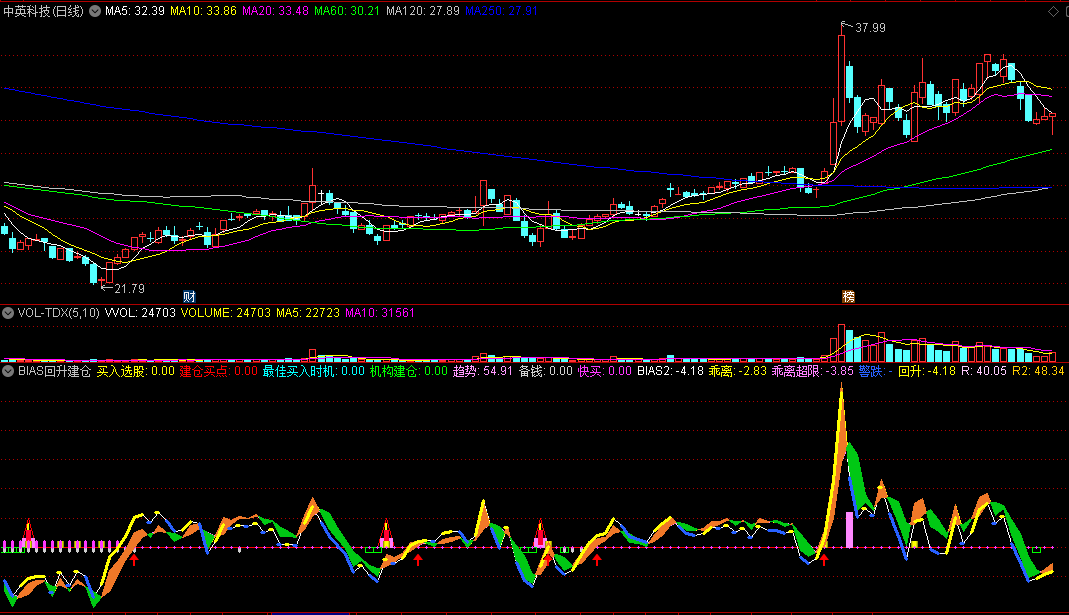Click the 趋势: 54.91 label
This screenshot has height=615, width=1069.
click(483, 371)
